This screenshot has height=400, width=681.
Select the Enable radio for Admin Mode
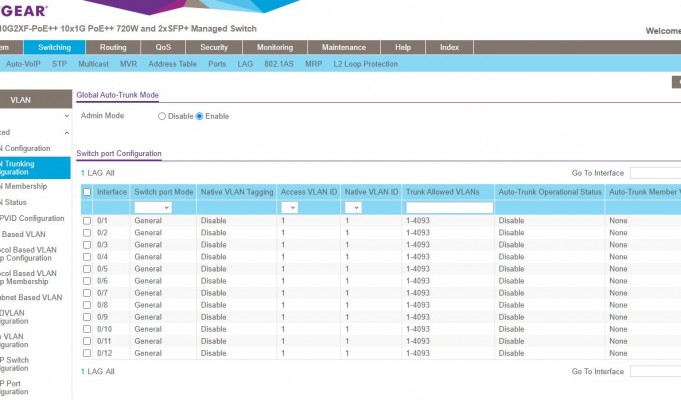coord(199,116)
